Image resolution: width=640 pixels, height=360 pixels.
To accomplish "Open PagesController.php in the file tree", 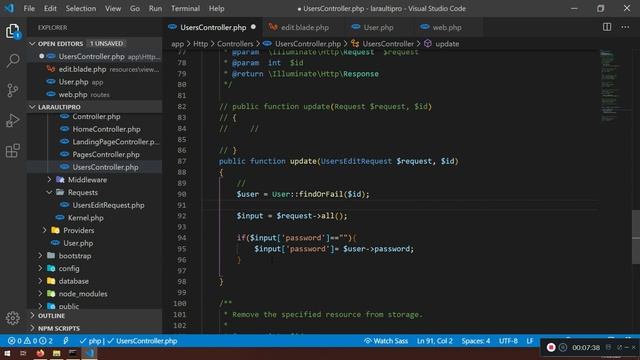I will click(x=95, y=154).
